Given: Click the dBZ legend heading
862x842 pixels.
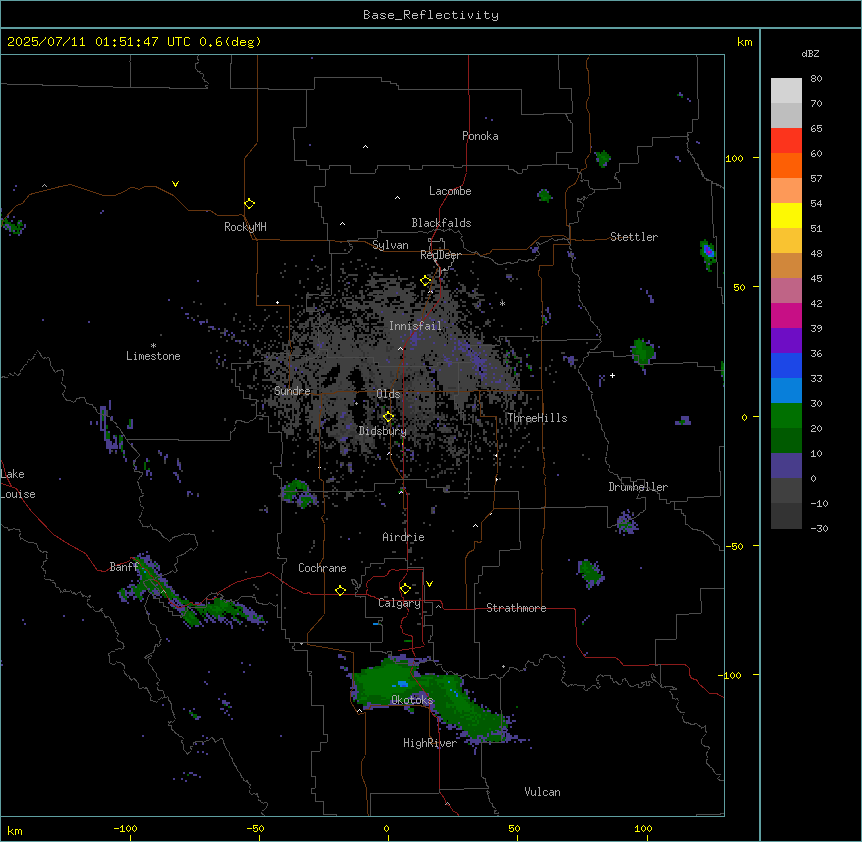Looking at the screenshot, I should click(810, 53).
